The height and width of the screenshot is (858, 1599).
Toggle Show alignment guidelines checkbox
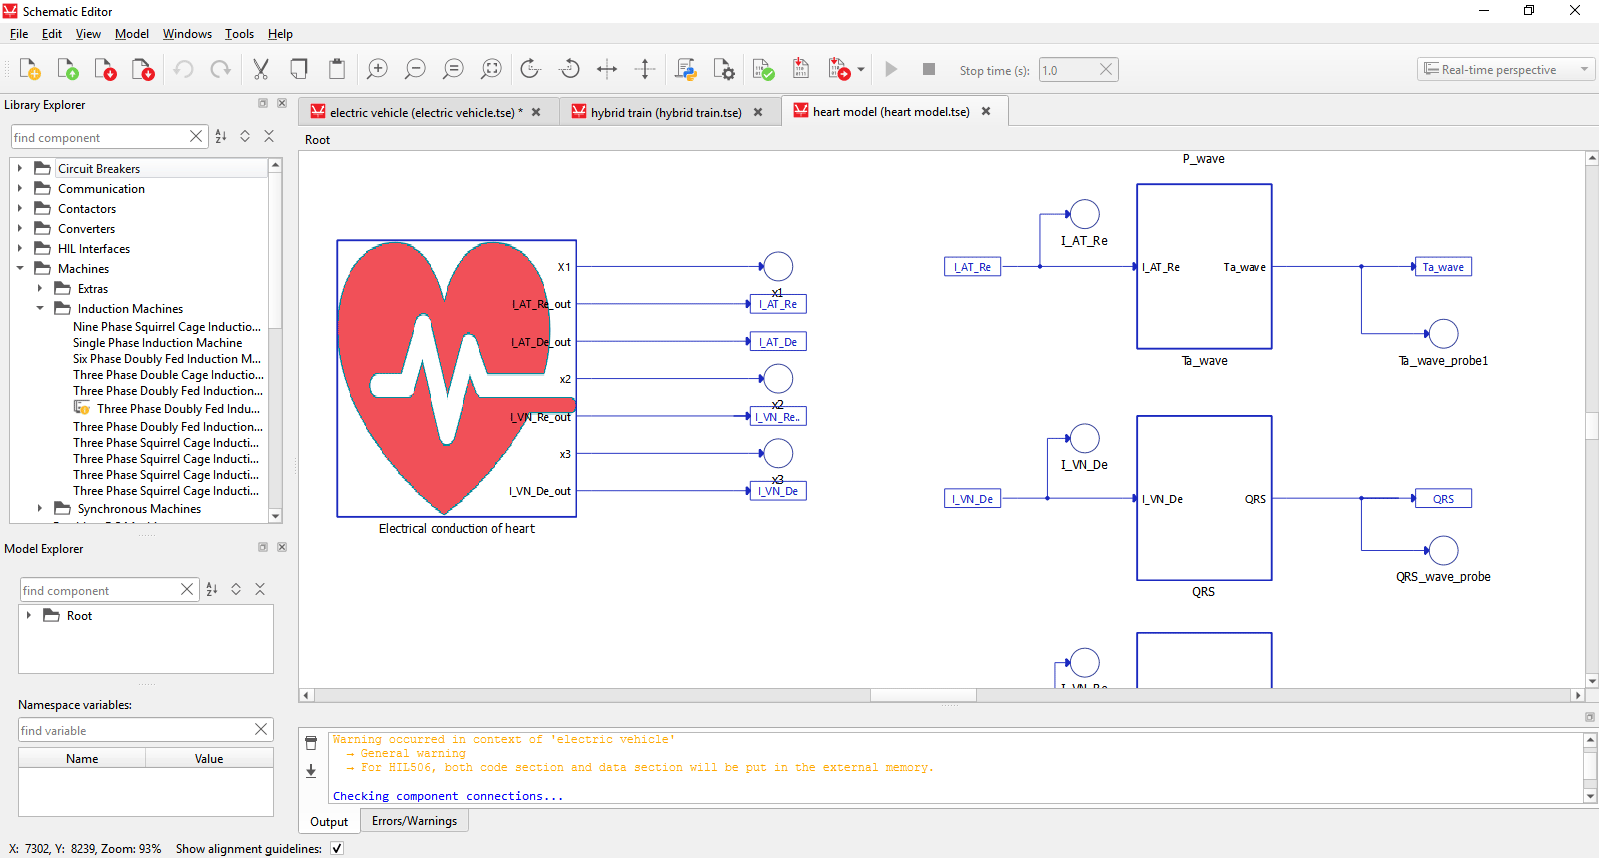click(337, 849)
